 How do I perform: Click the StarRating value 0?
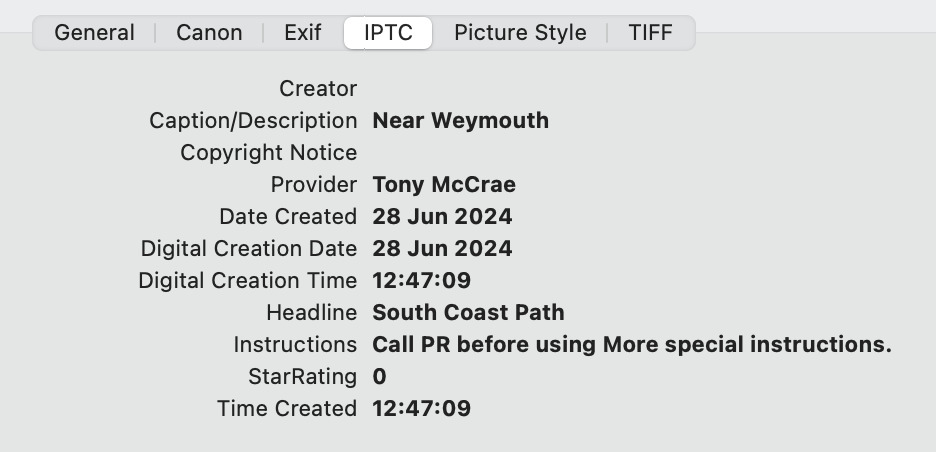[379, 377]
